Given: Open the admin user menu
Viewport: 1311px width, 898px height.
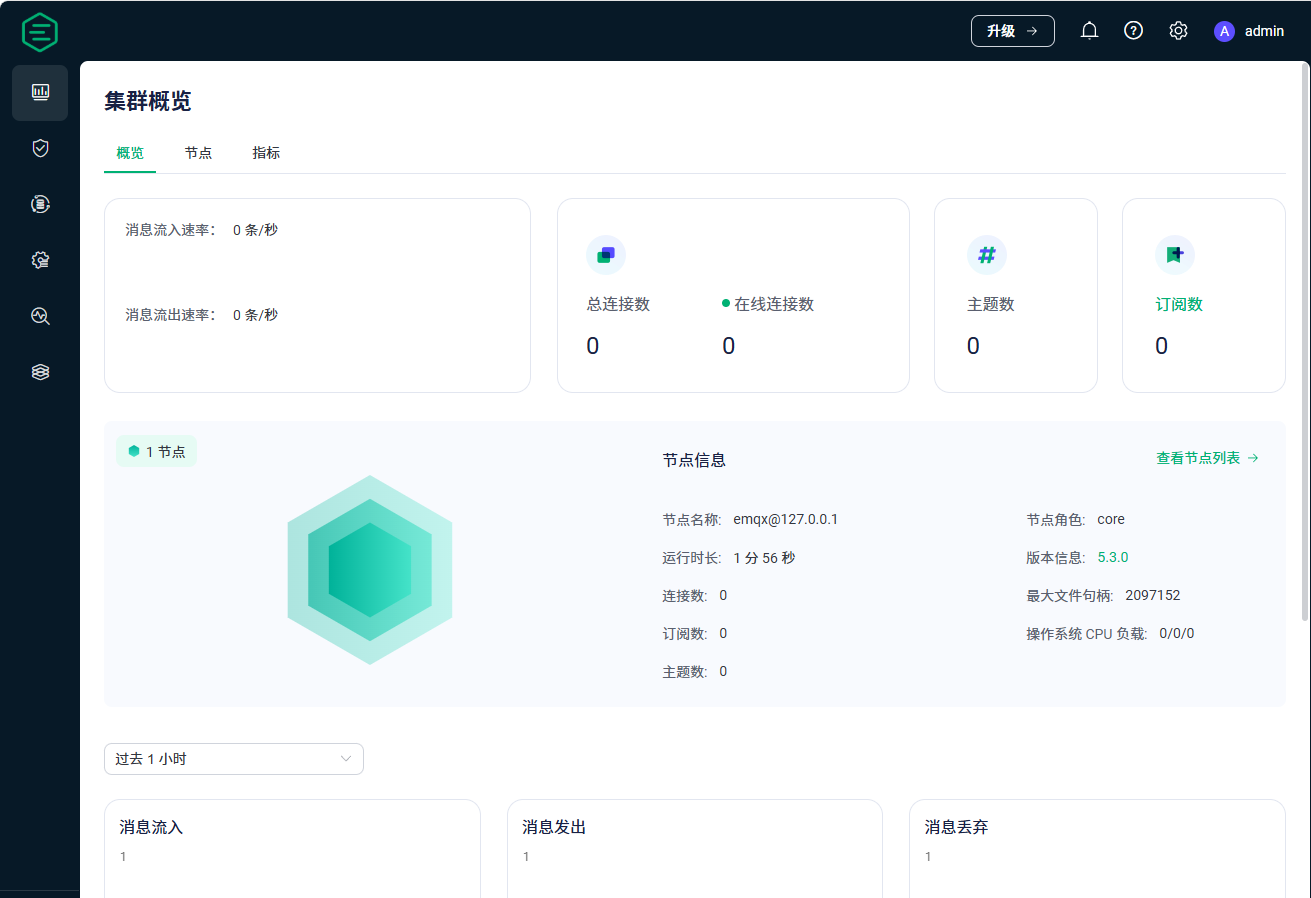Looking at the screenshot, I should coord(1249,31).
